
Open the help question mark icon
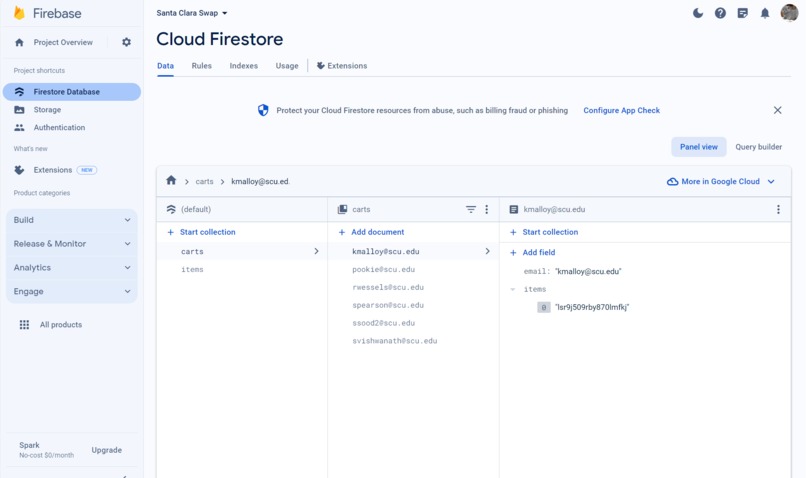(x=720, y=13)
